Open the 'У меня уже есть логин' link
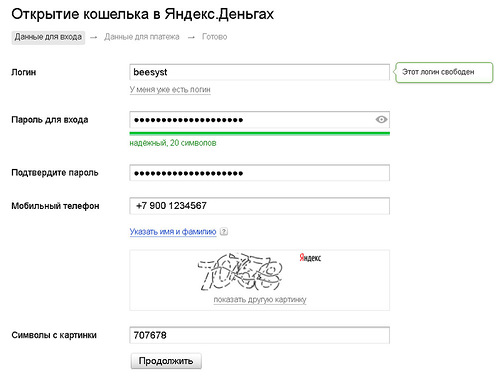Screen dimensions: 500x376 (170, 90)
